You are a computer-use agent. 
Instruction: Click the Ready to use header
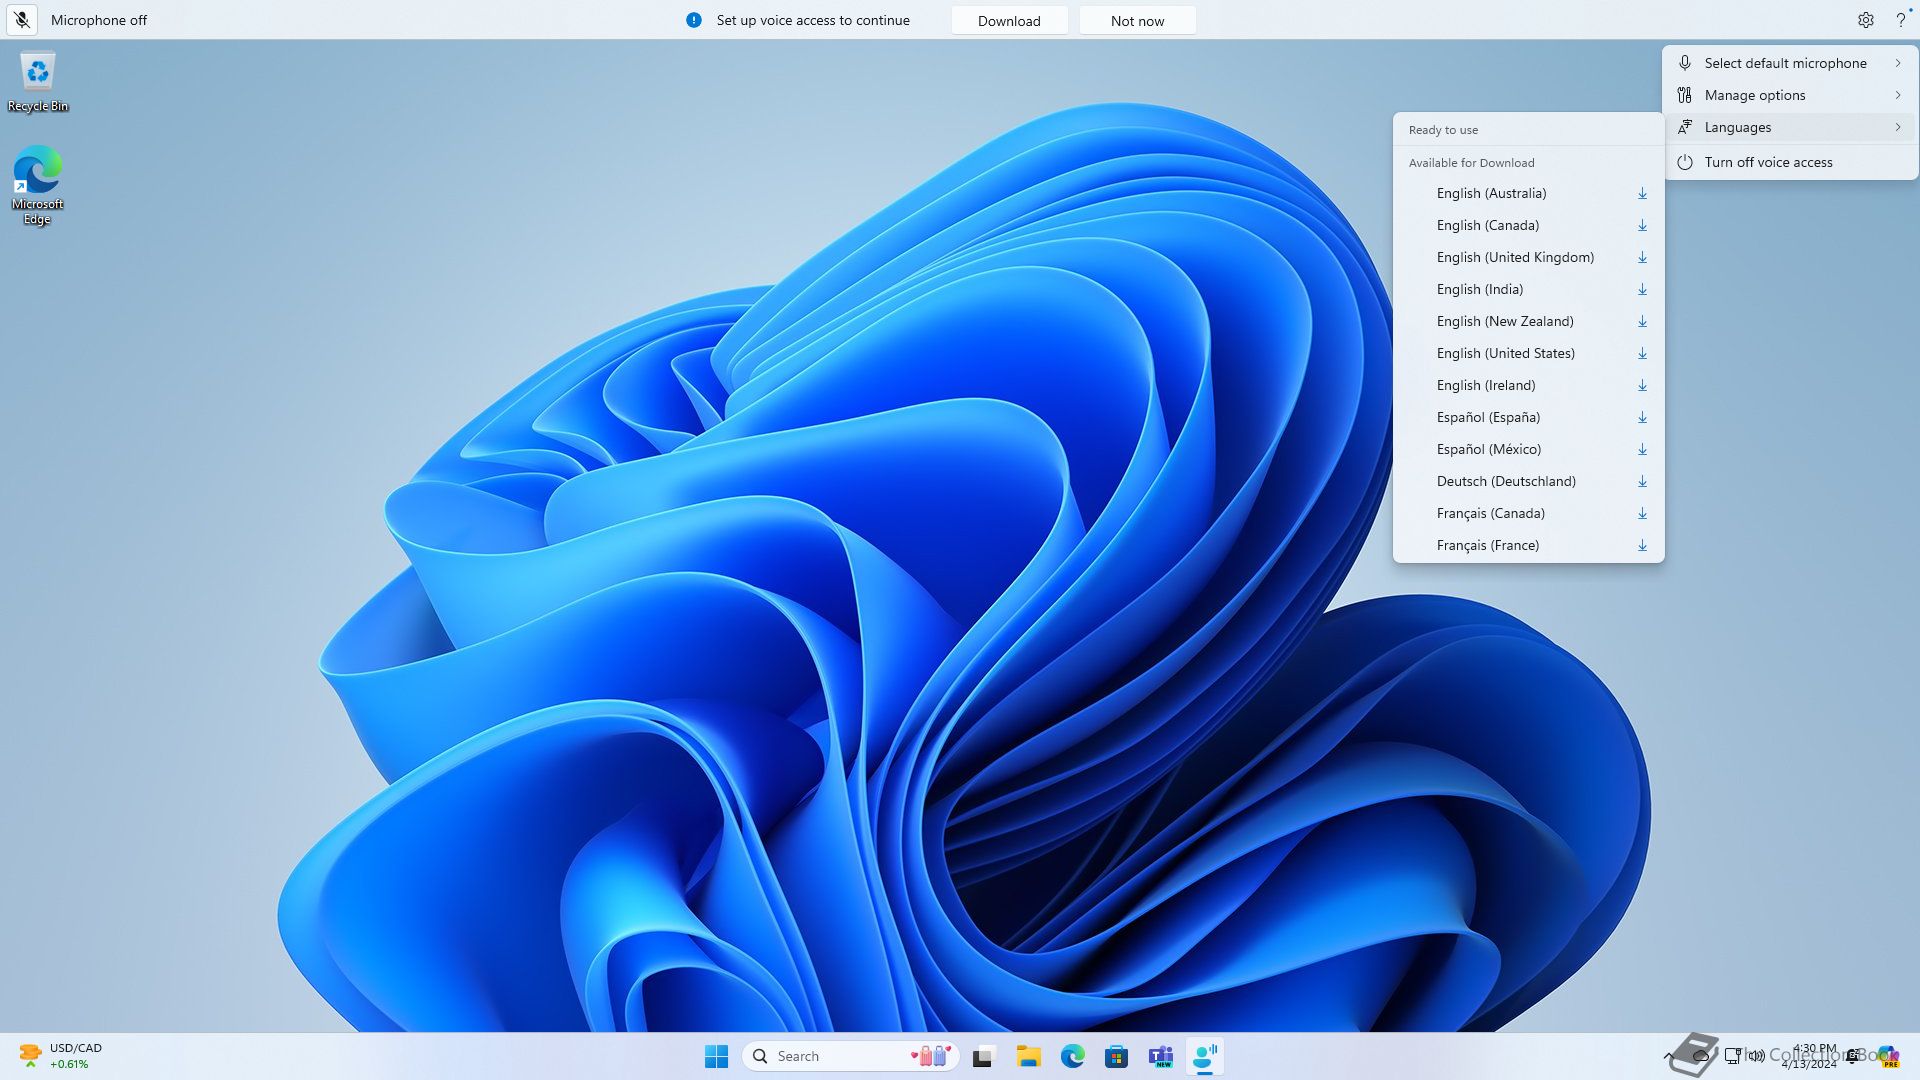(1443, 130)
